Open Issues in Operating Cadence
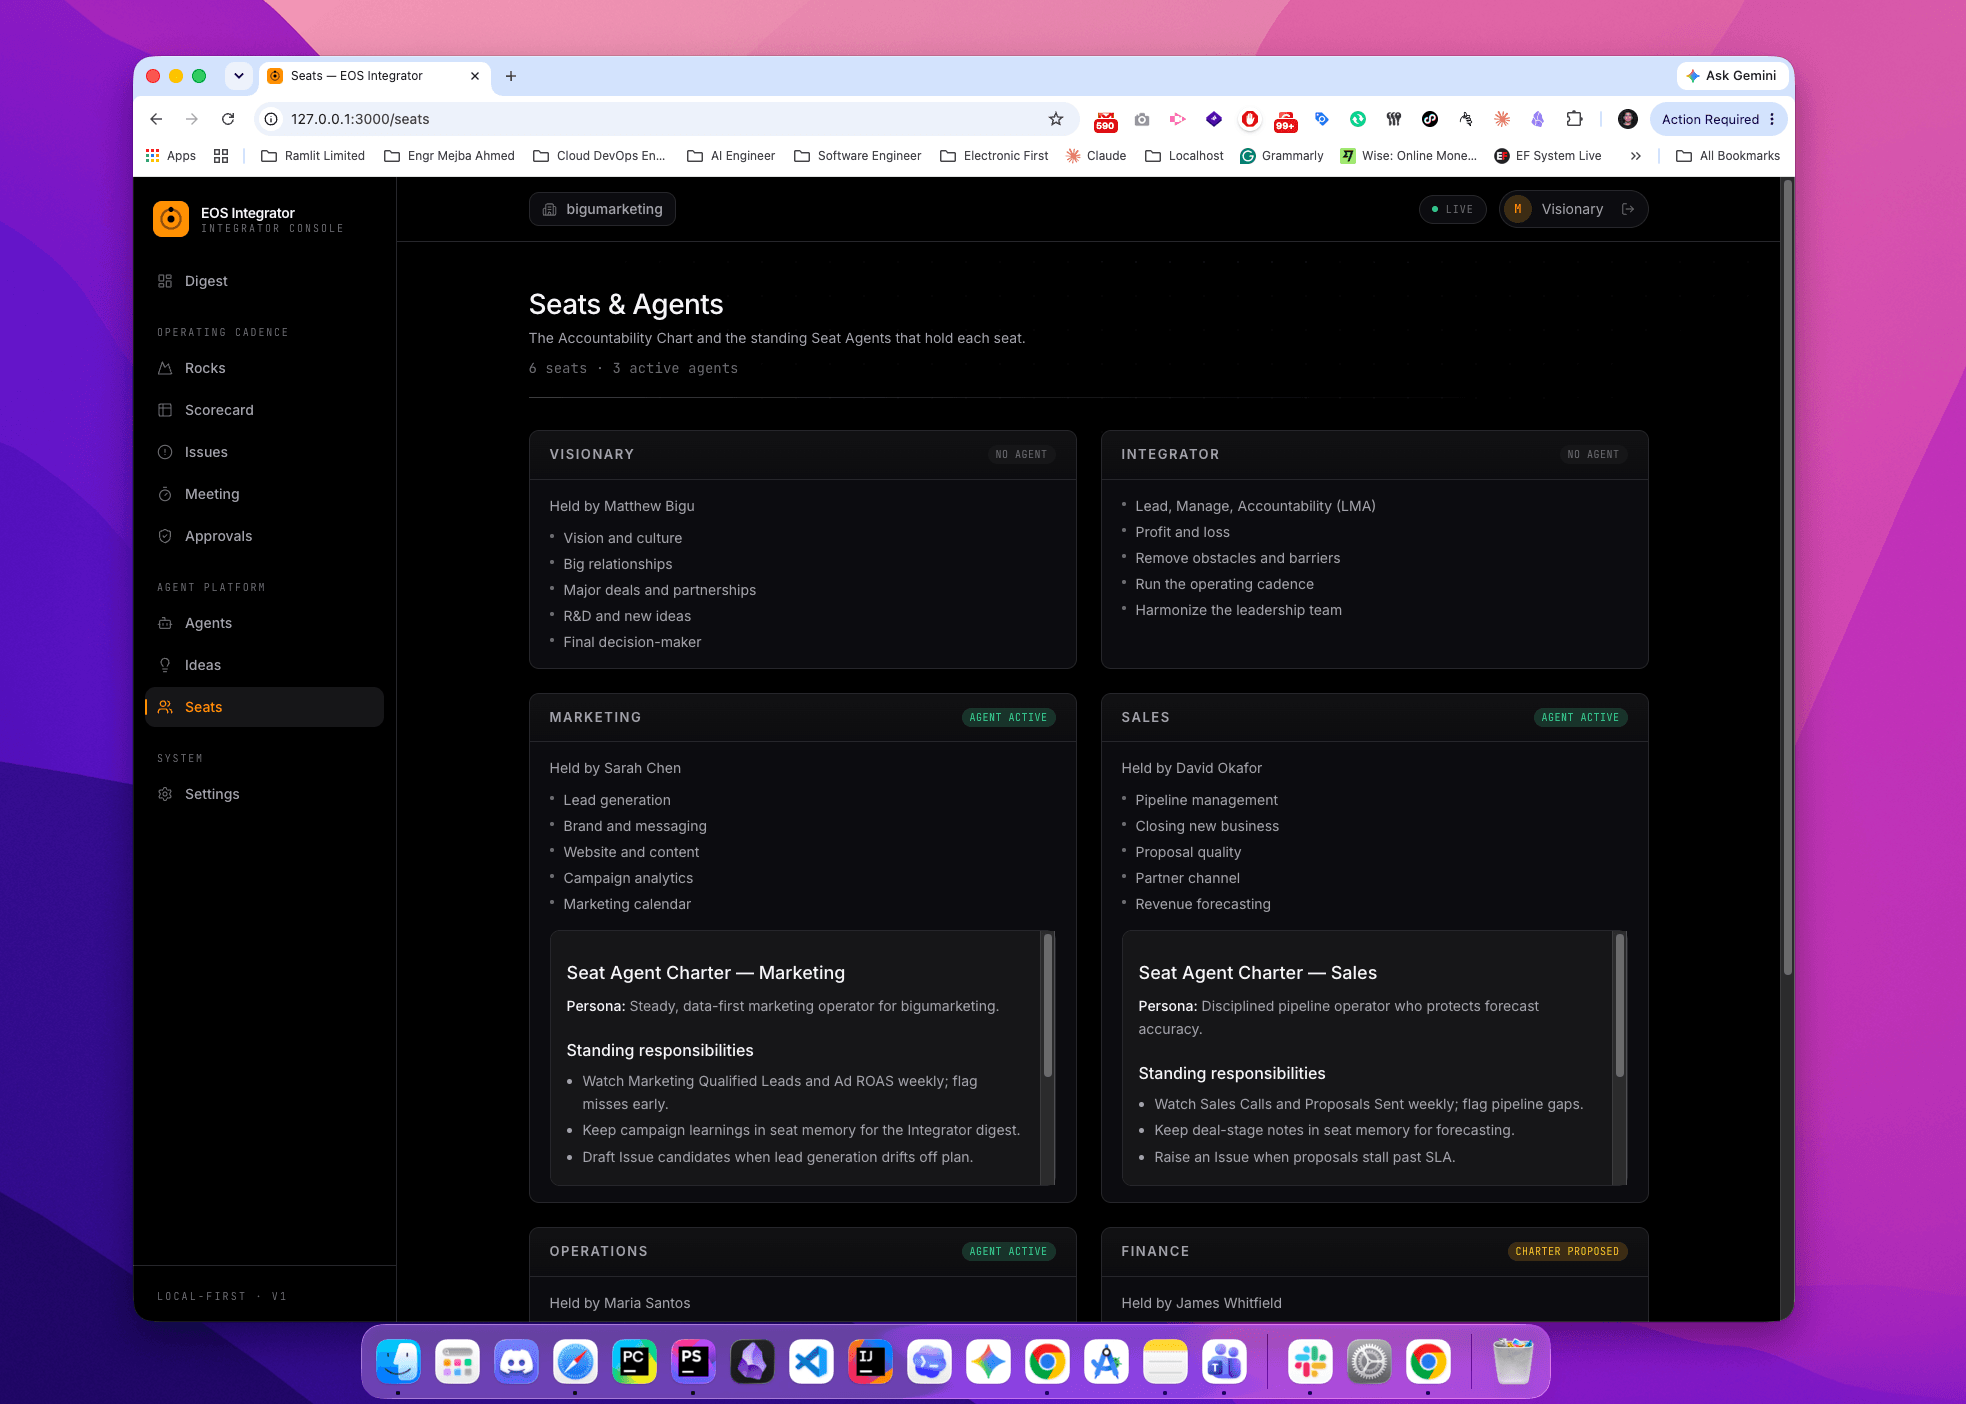This screenshot has height=1404, width=1966. [x=264, y=452]
